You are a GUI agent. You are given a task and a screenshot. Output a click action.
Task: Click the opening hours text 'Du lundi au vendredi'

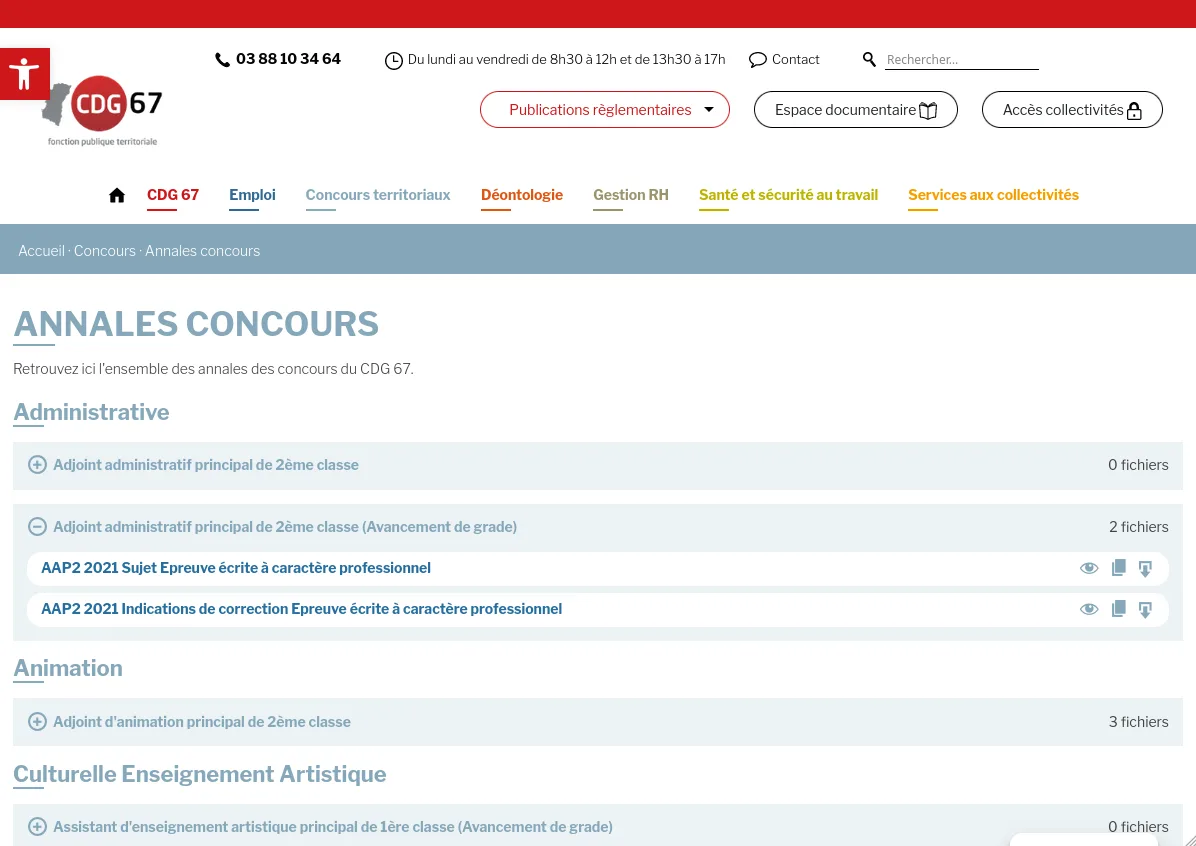[x=567, y=60]
